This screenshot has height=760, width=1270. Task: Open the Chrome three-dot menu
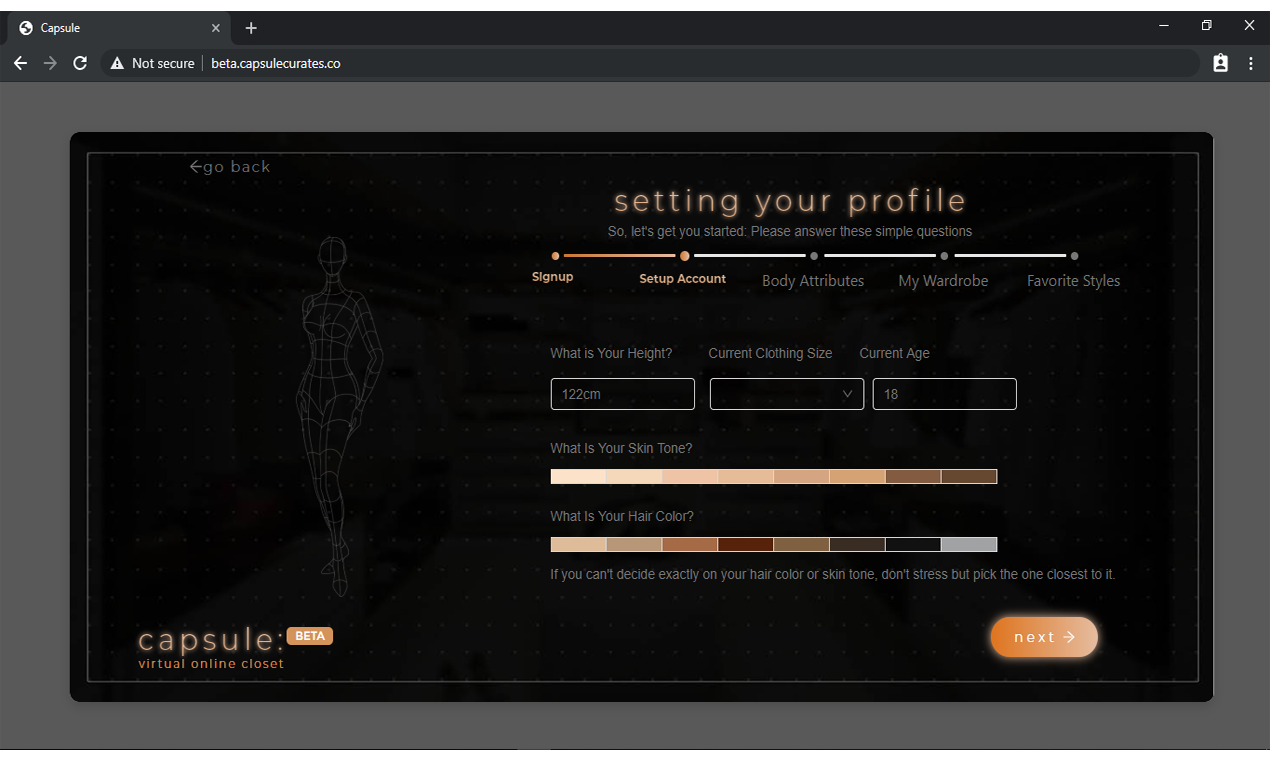[x=1250, y=63]
